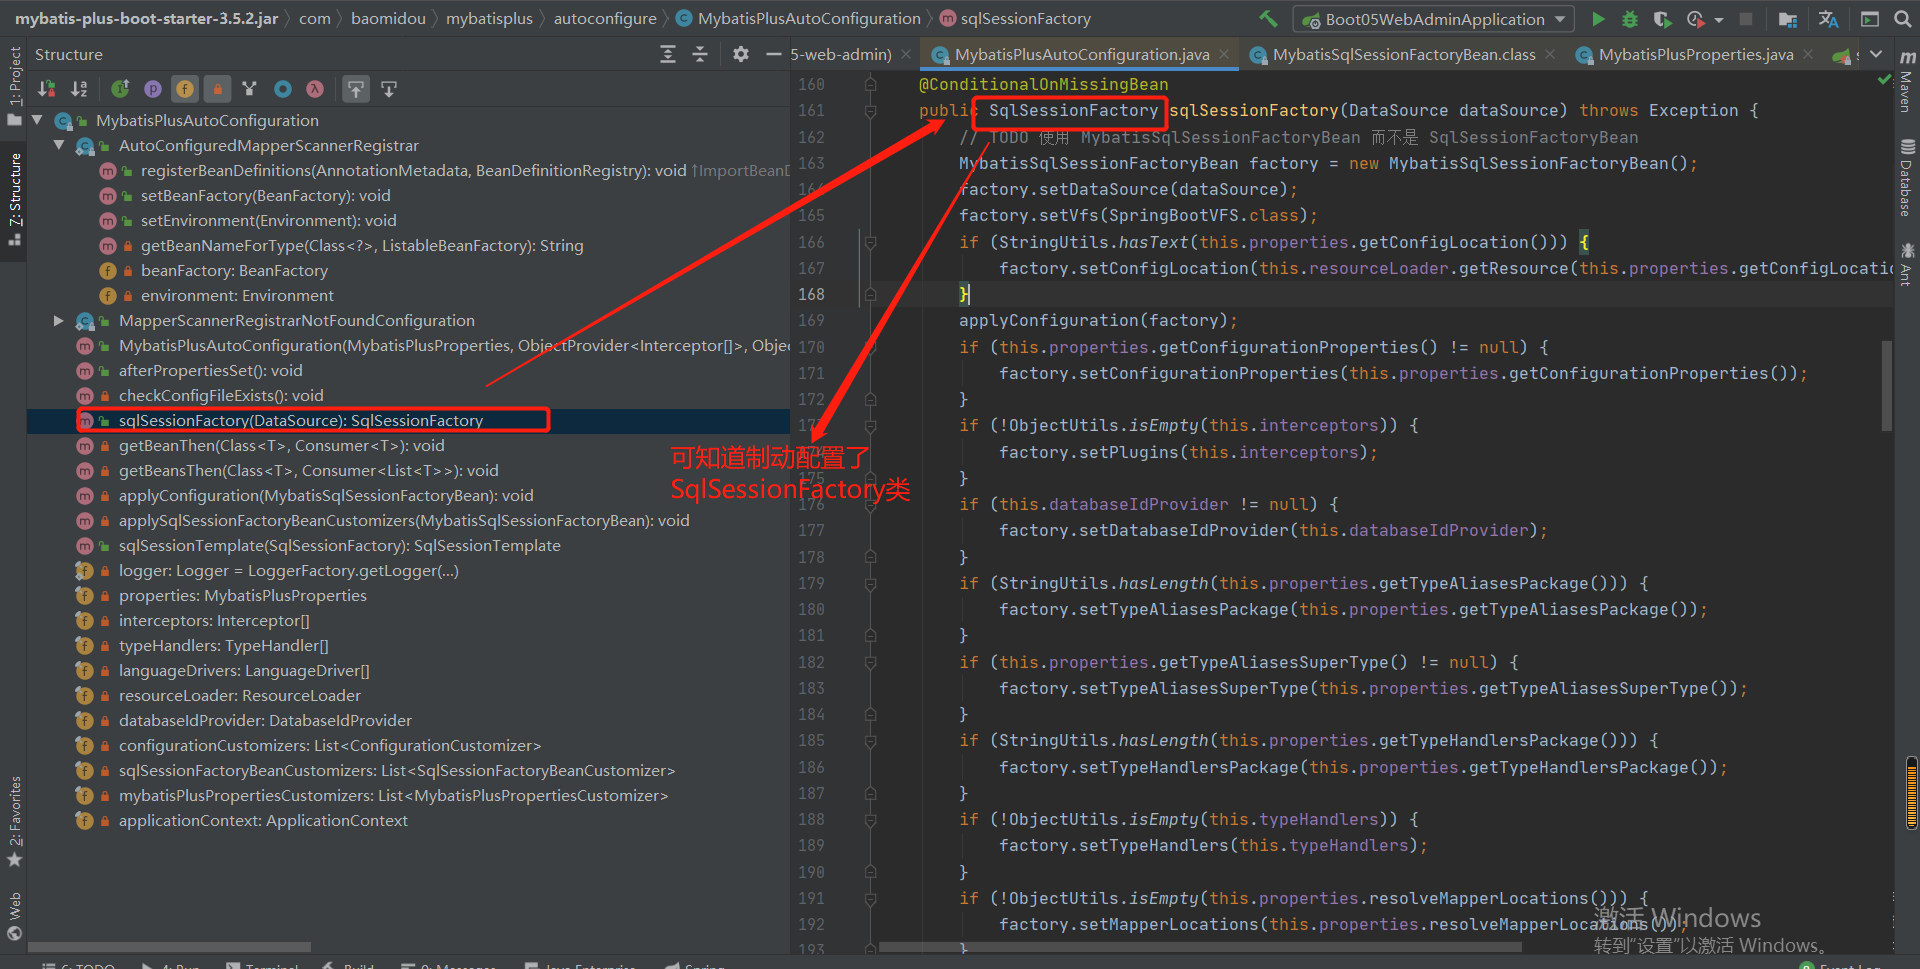Viewport: 1920px width, 969px height.
Task: Show hidden editor tabs dropdown chevron
Action: [x=1876, y=54]
